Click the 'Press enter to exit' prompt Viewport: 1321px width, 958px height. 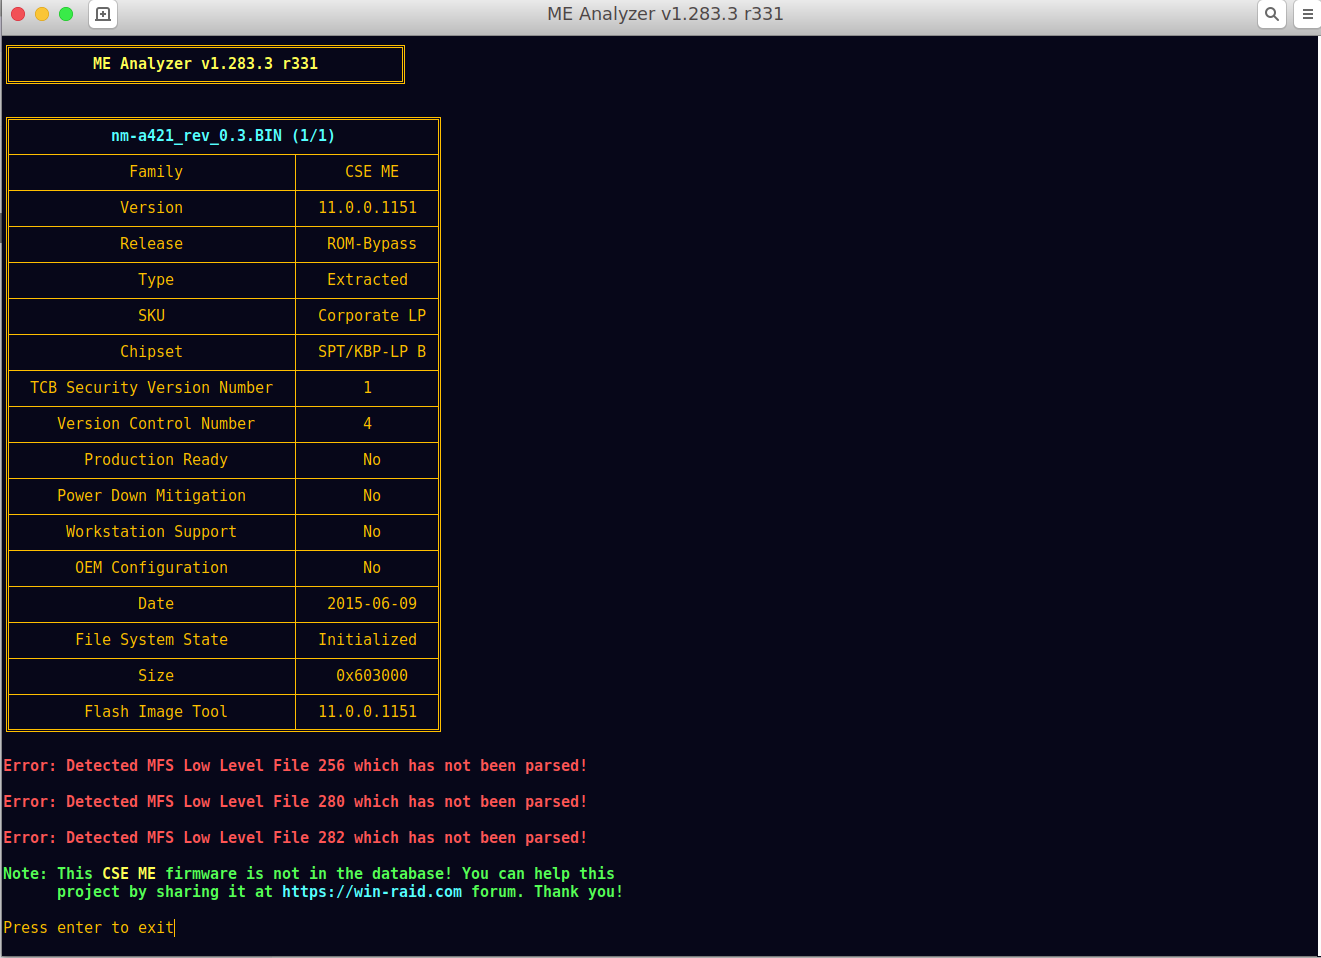[x=89, y=928]
